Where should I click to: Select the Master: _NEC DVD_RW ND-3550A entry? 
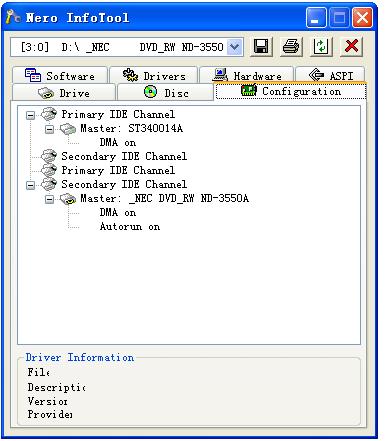point(164,199)
